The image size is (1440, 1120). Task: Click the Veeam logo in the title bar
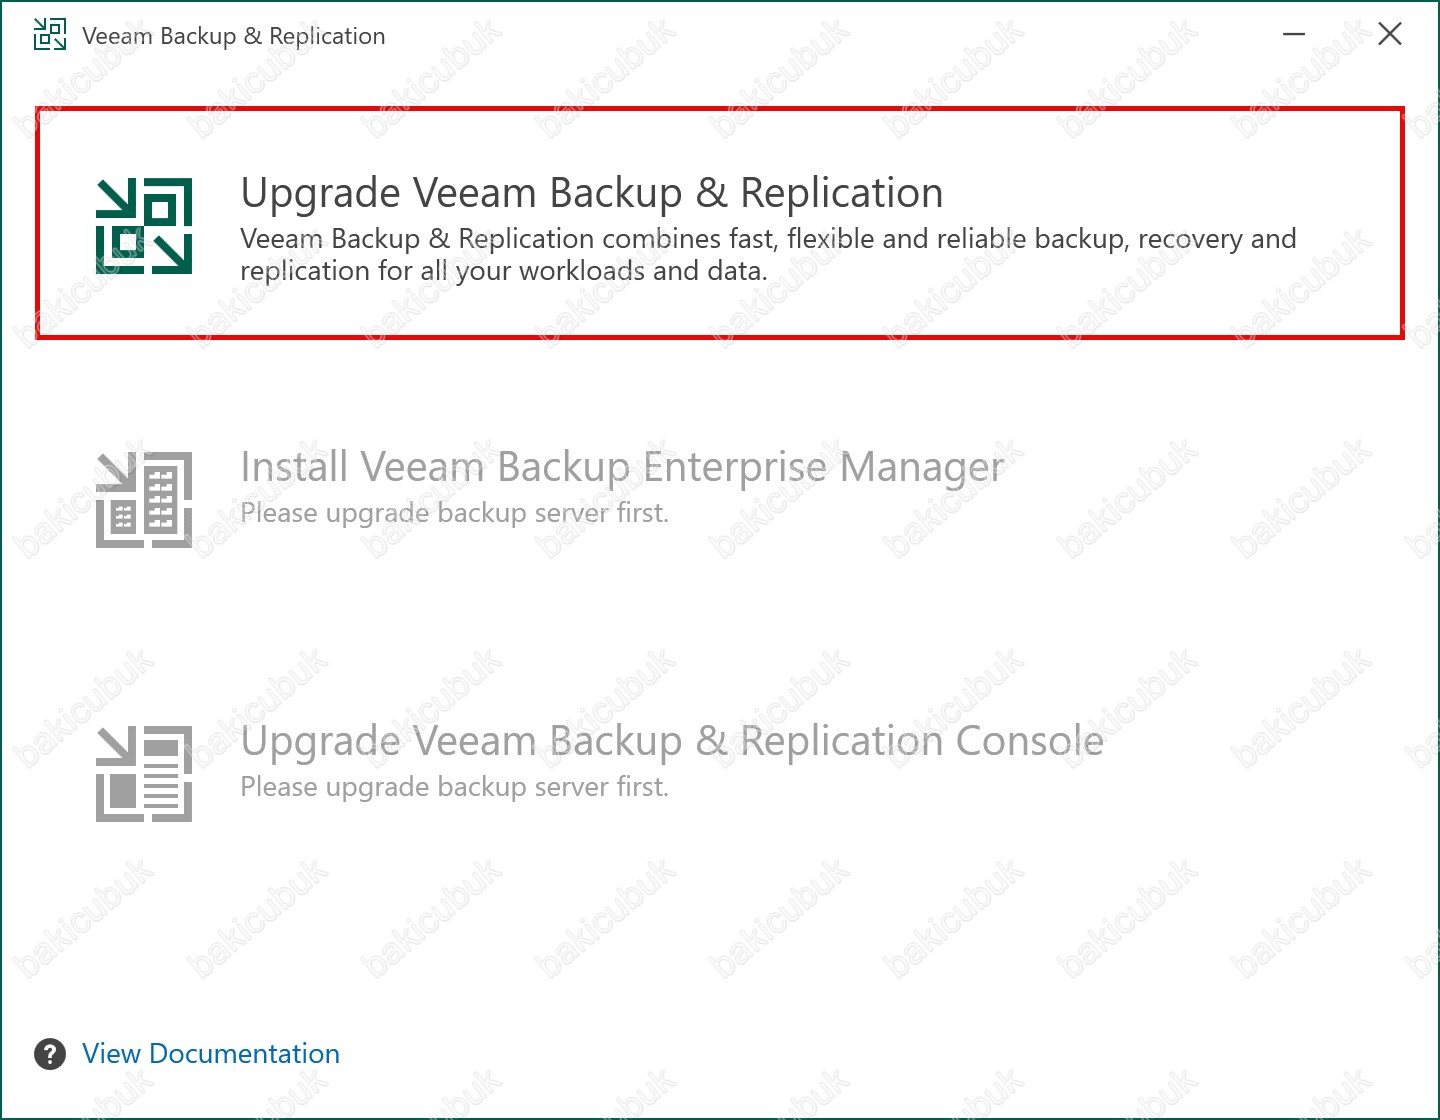coord(49,35)
